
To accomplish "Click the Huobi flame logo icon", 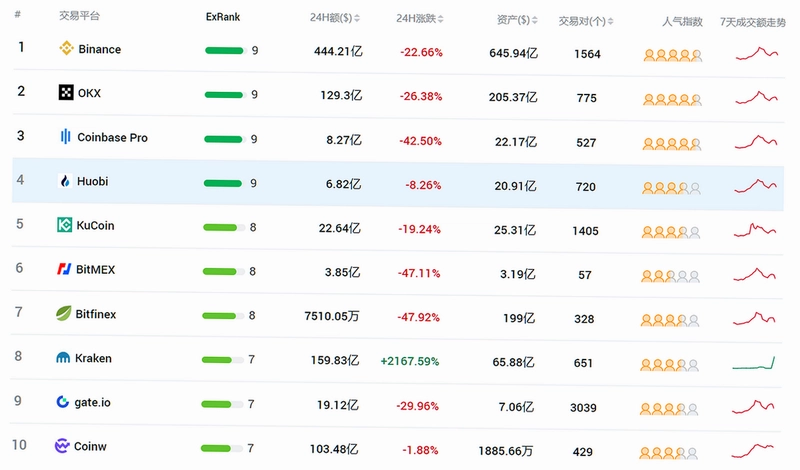I will click(65, 181).
